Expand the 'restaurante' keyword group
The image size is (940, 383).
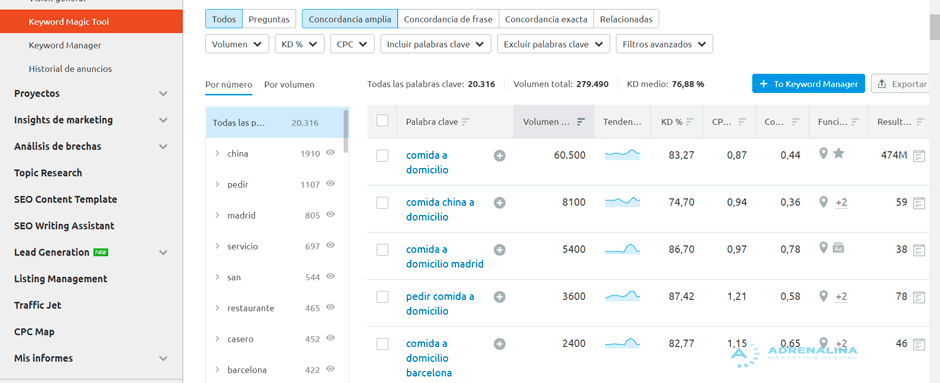(x=217, y=308)
